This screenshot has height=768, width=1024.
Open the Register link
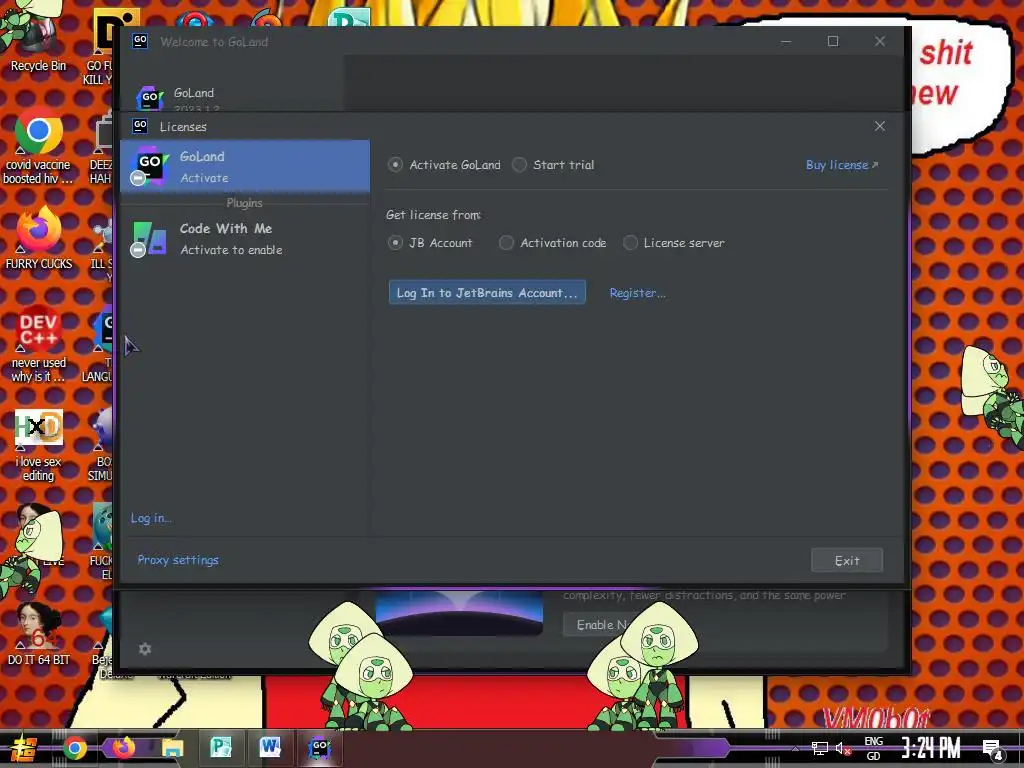pyautogui.click(x=637, y=293)
